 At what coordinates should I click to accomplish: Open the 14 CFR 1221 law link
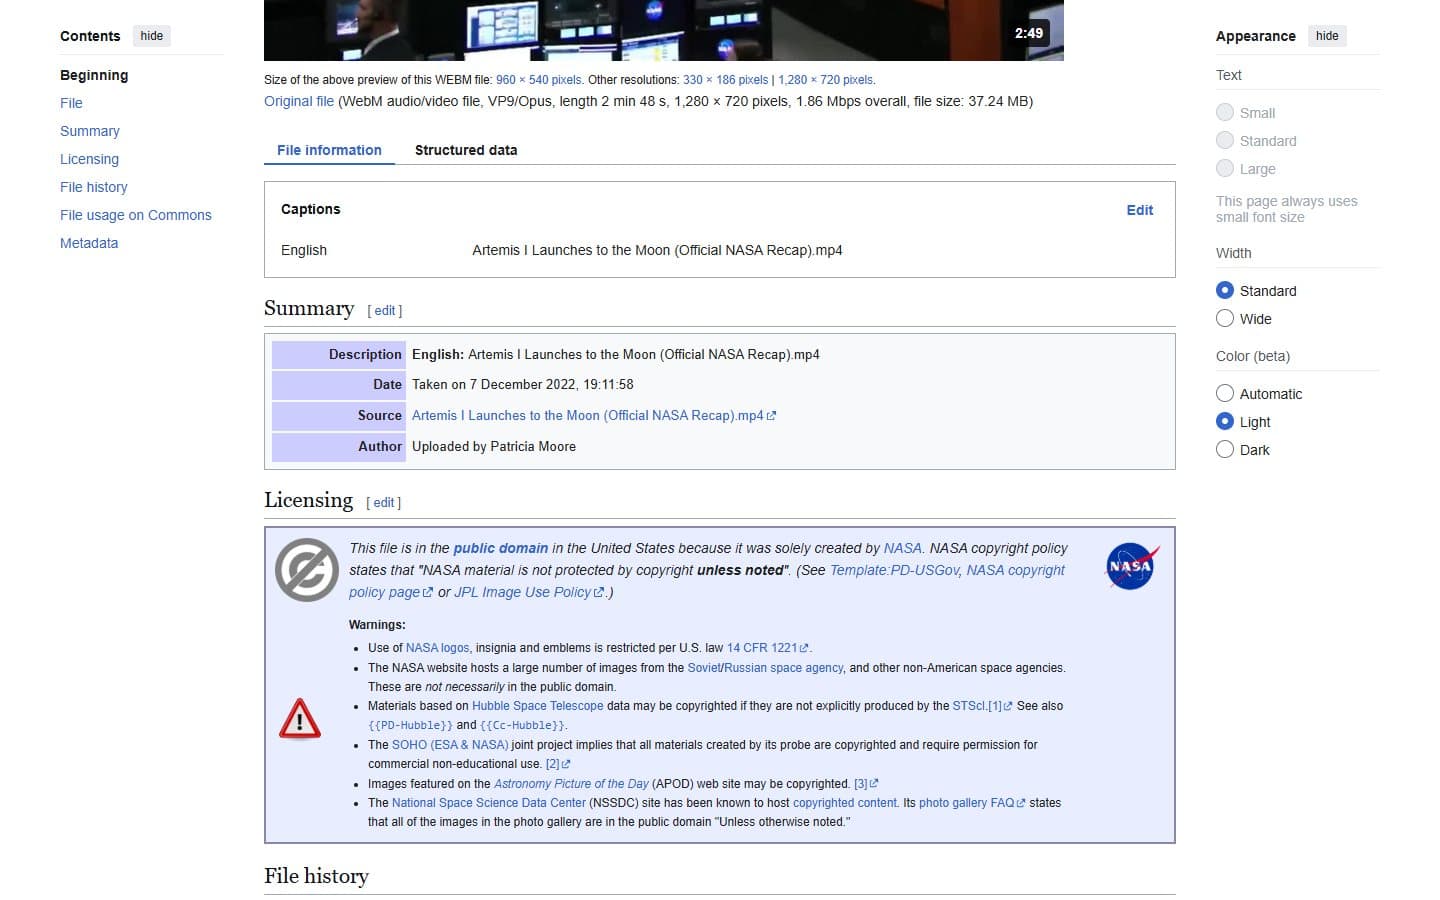[x=768, y=648]
